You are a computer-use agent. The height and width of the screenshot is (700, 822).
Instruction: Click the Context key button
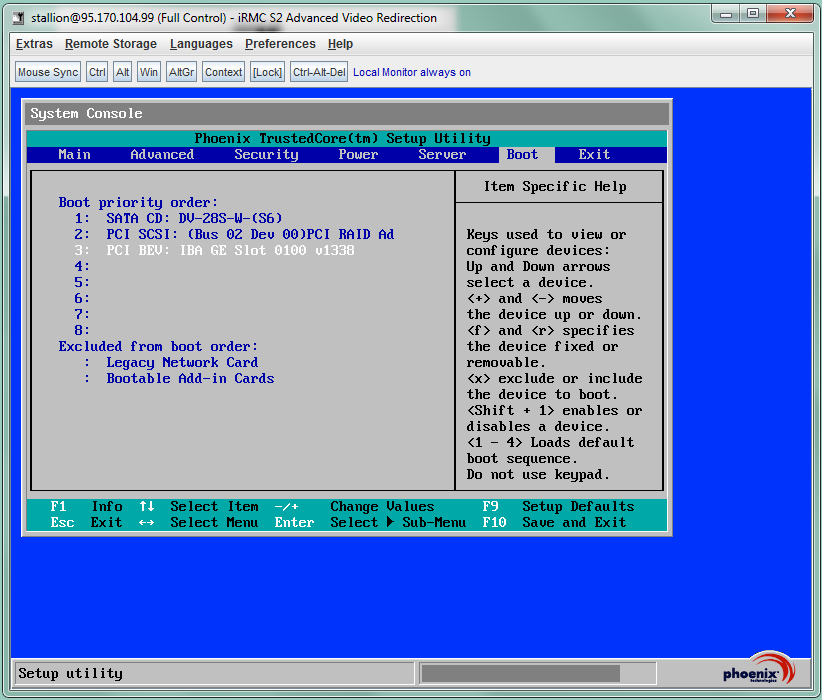(223, 72)
